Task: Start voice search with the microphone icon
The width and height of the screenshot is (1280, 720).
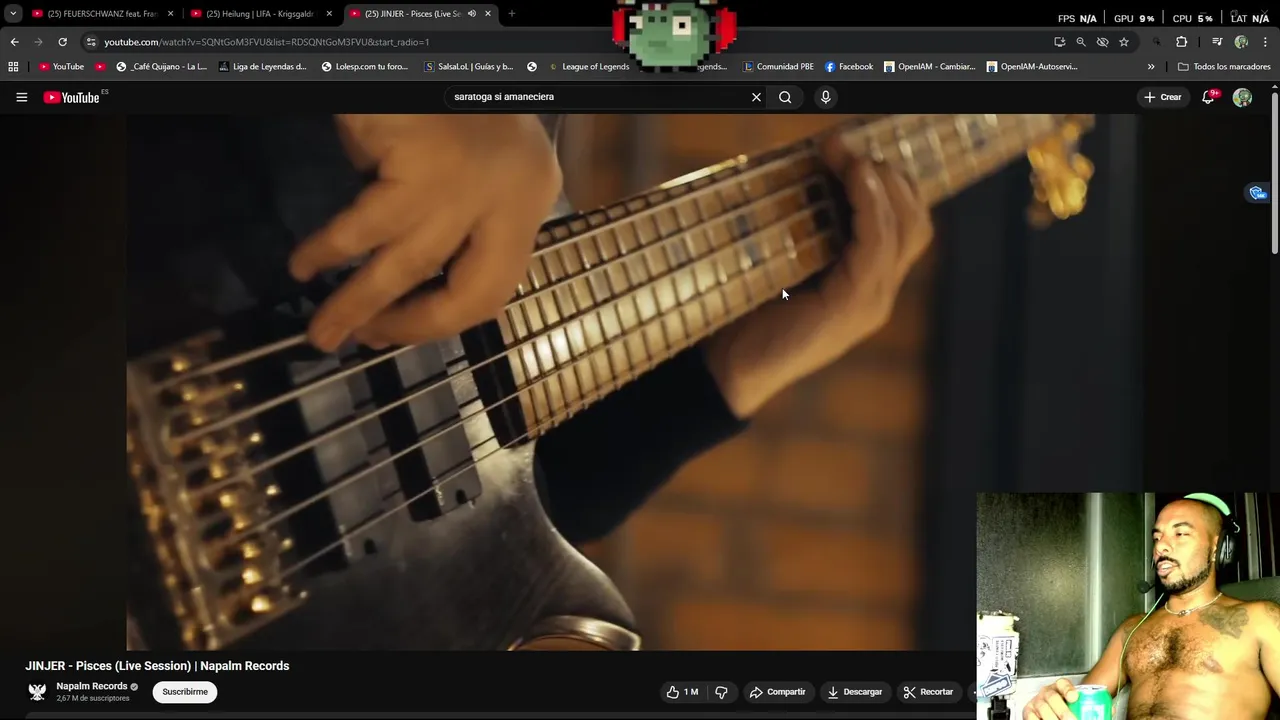Action: [825, 97]
